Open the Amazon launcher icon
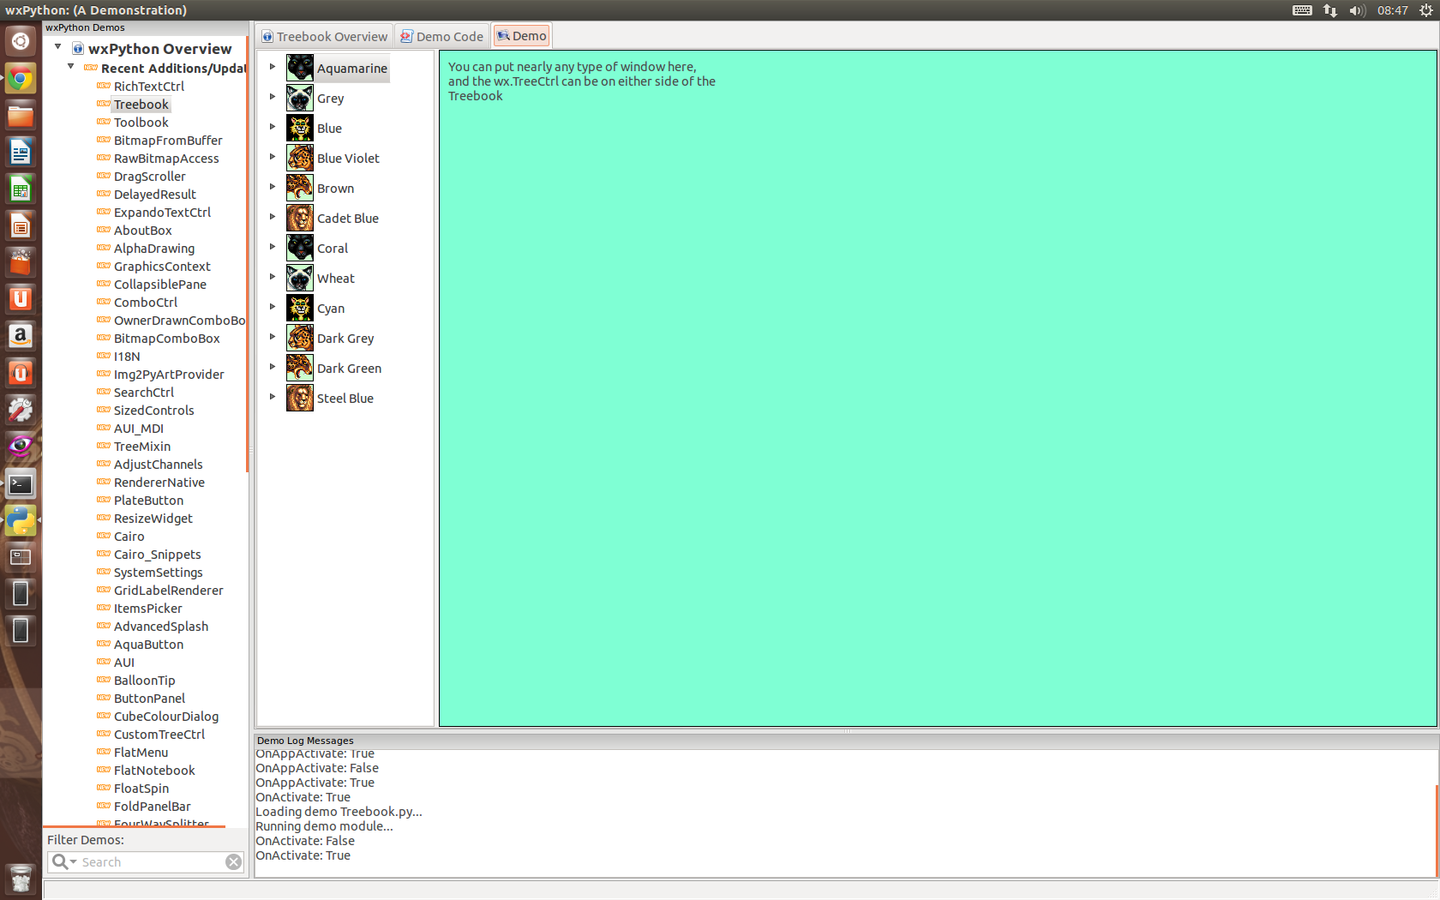Screen dimensions: 1440x900 coord(20,336)
